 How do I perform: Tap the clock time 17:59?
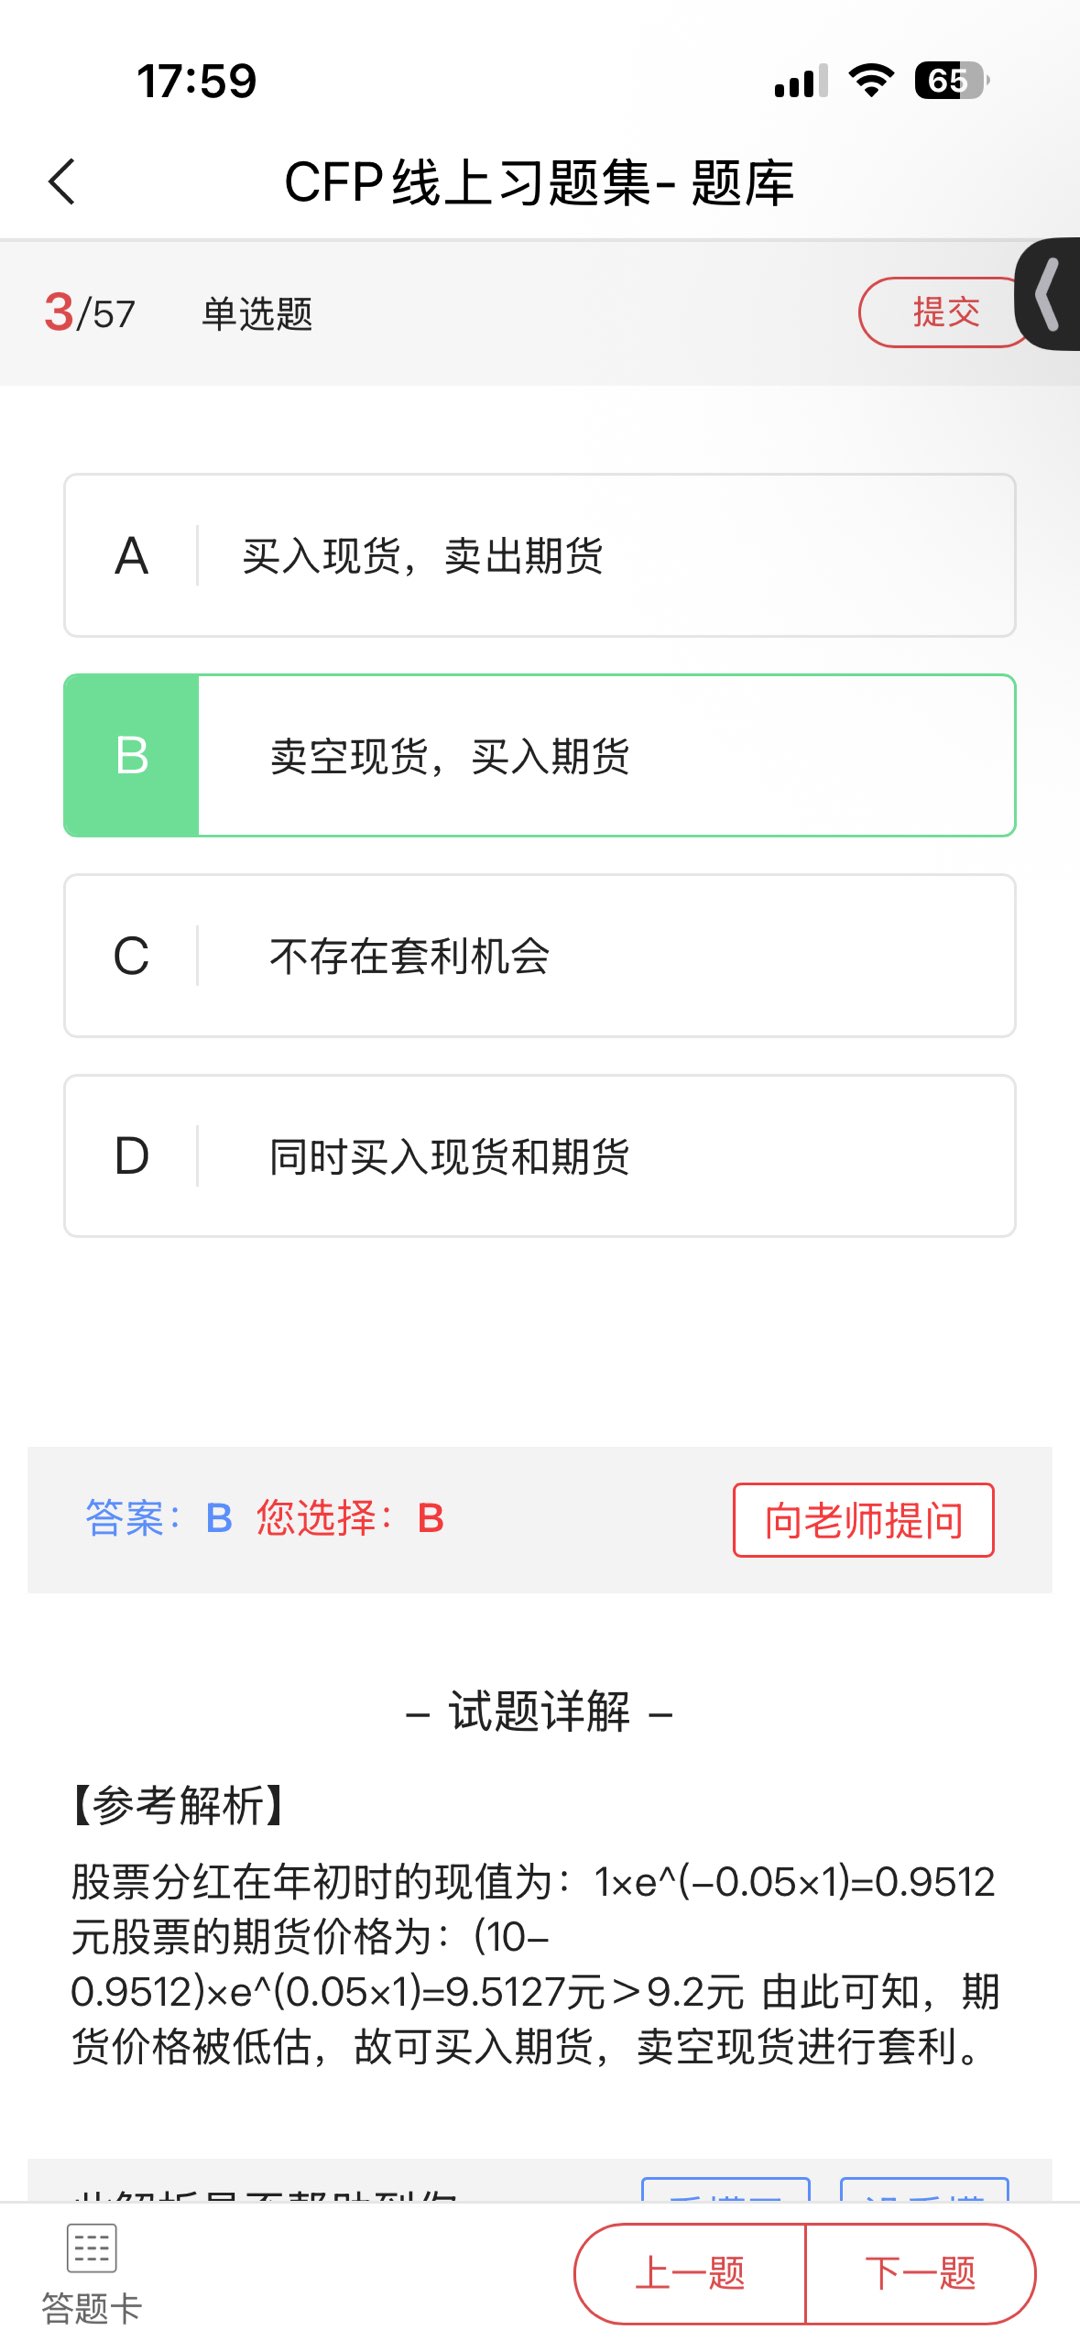coord(196,81)
